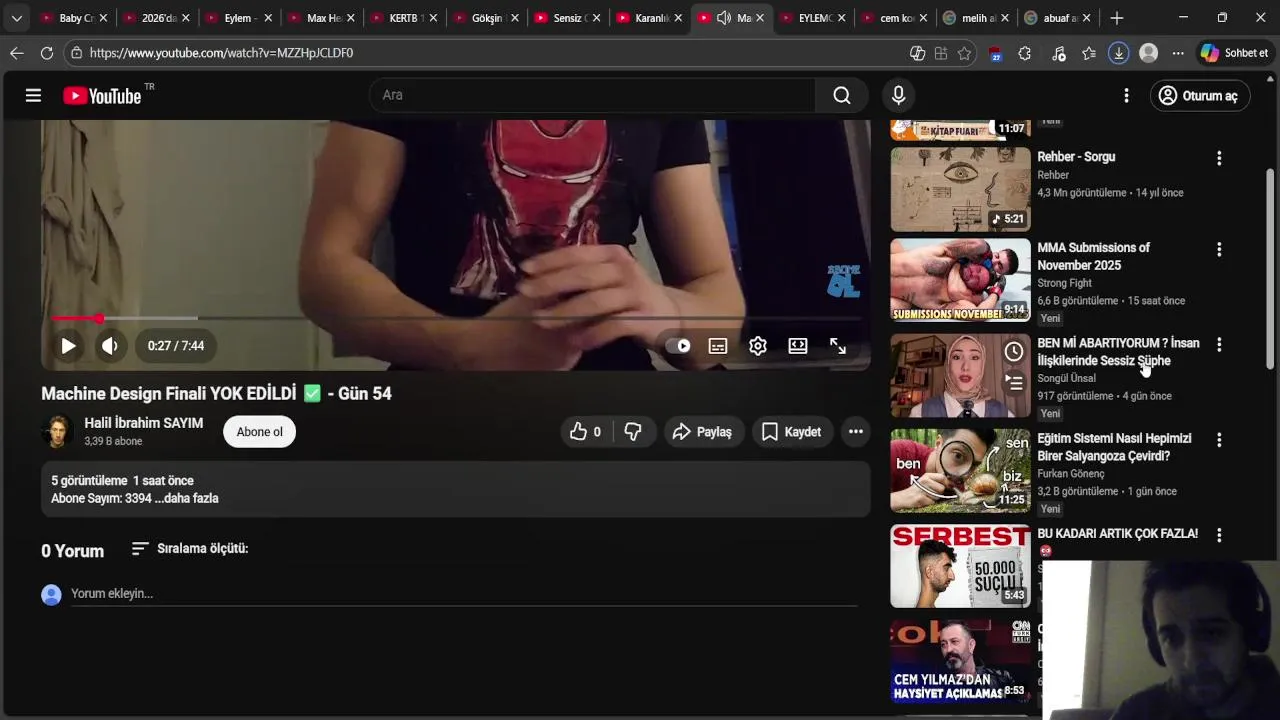Open the Cem Yılmaz video thumbnail
Image resolution: width=1280 pixels, height=720 pixels.
click(960, 662)
